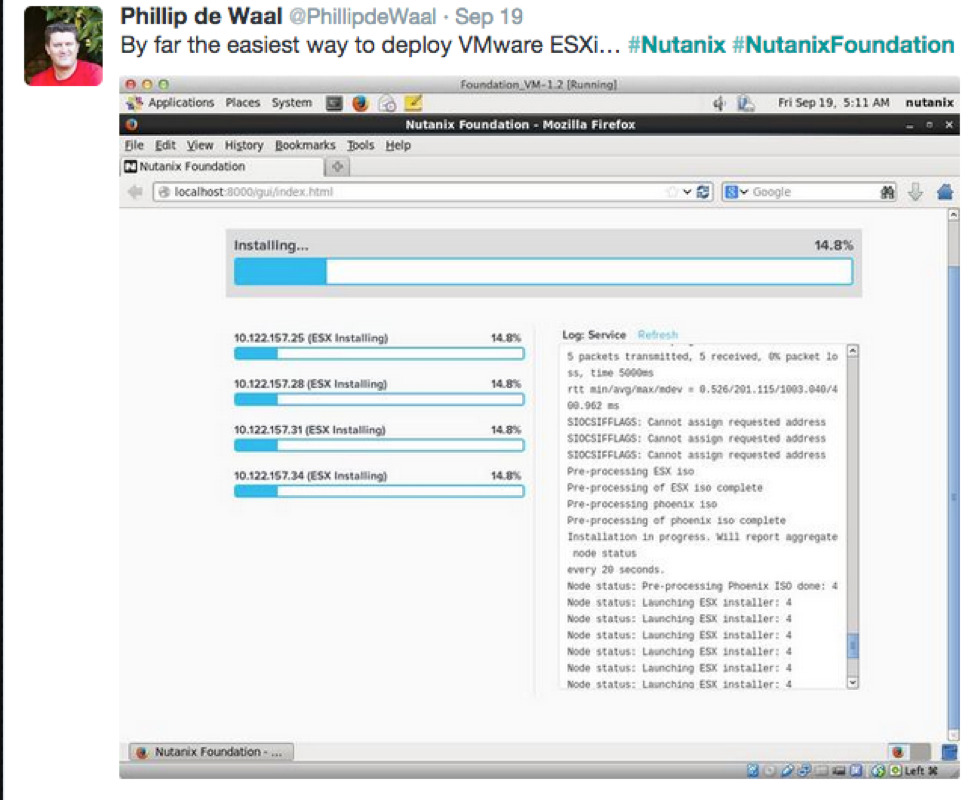Open the #NutanixFoundation hashtag link
The image size is (975, 800).
pyautogui.click(x=843, y=45)
